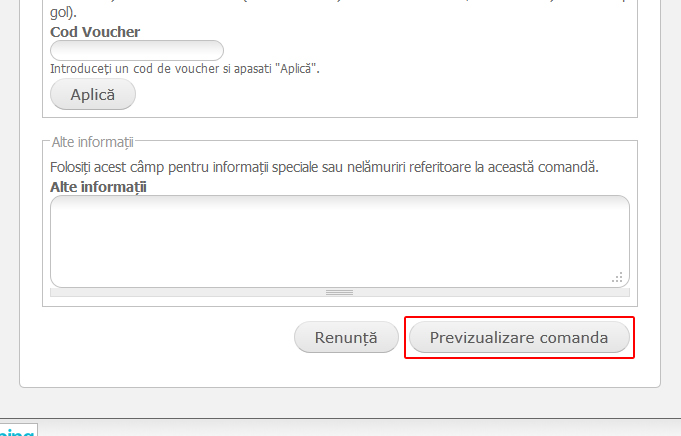Focus the Alte informații text area

[x=340, y=241]
